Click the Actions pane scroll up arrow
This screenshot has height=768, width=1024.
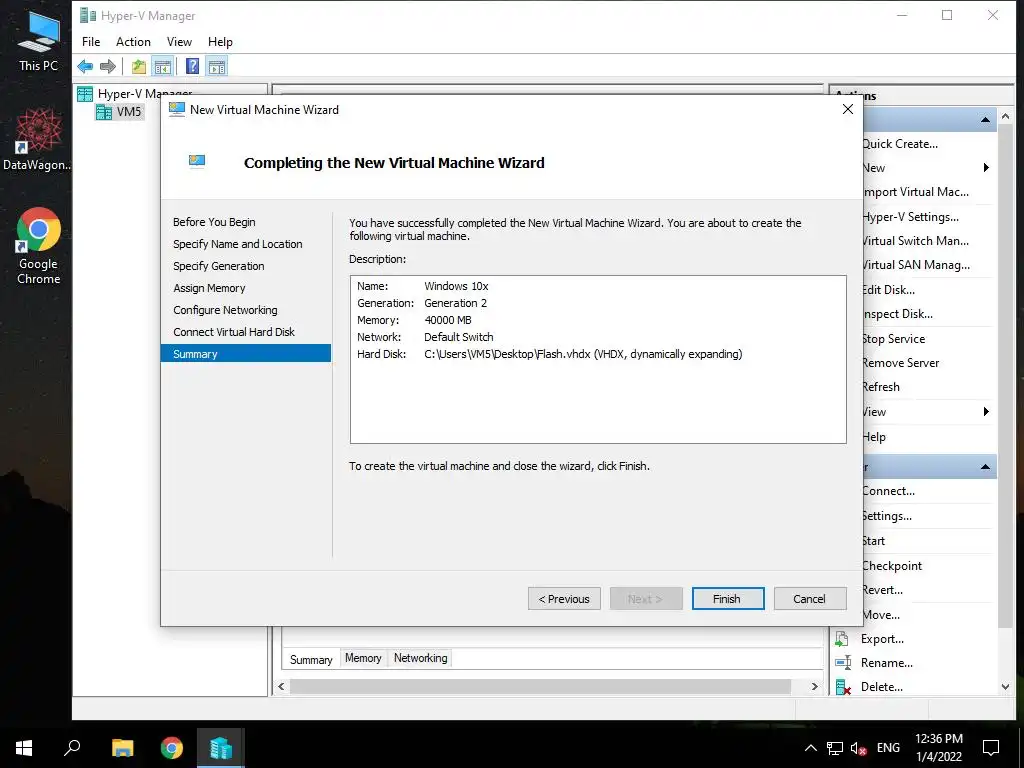pyautogui.click(x=1006, y=116)
